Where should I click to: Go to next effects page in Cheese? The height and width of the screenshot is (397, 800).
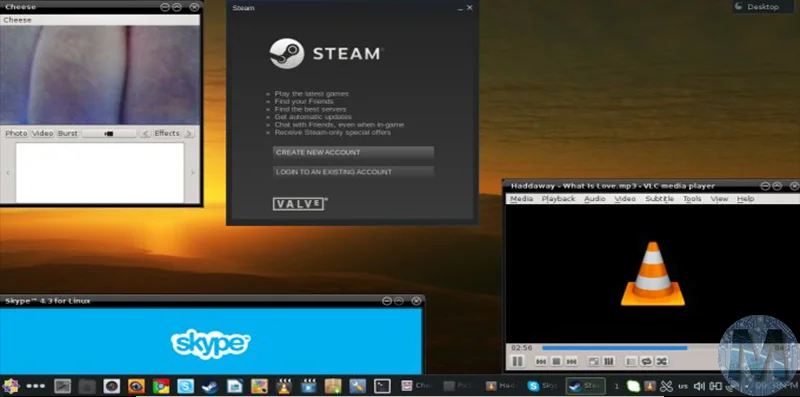click(x=189, y=133)
